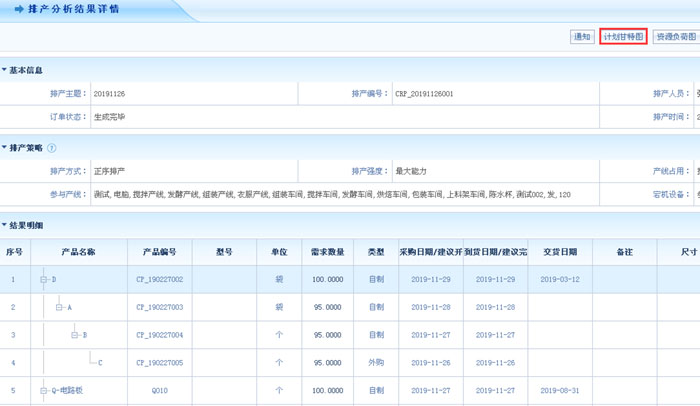Collapse the 基本信息 section
The width and height of the screenshot is (700, 406).
click(5, 71)
